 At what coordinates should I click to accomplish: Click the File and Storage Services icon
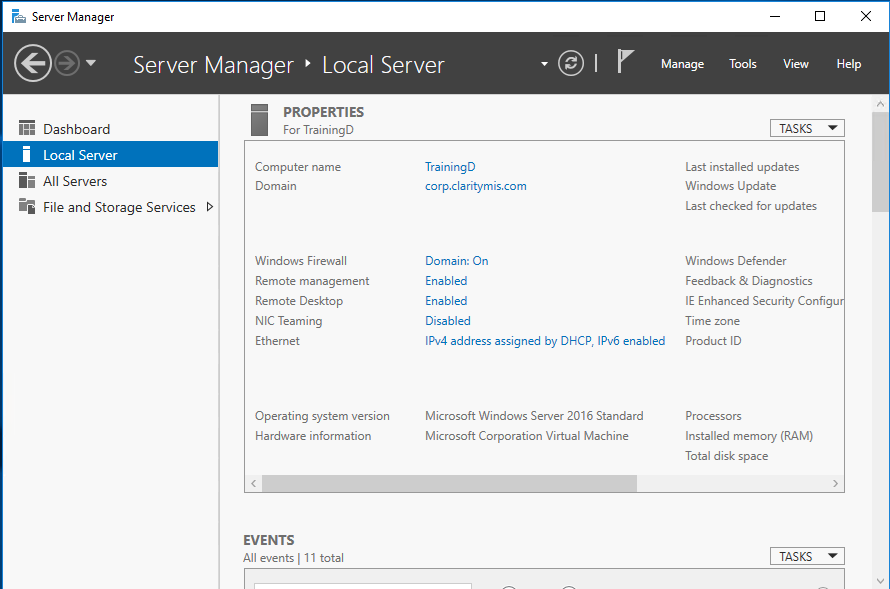pyautogui.click(x=27, y=205)
